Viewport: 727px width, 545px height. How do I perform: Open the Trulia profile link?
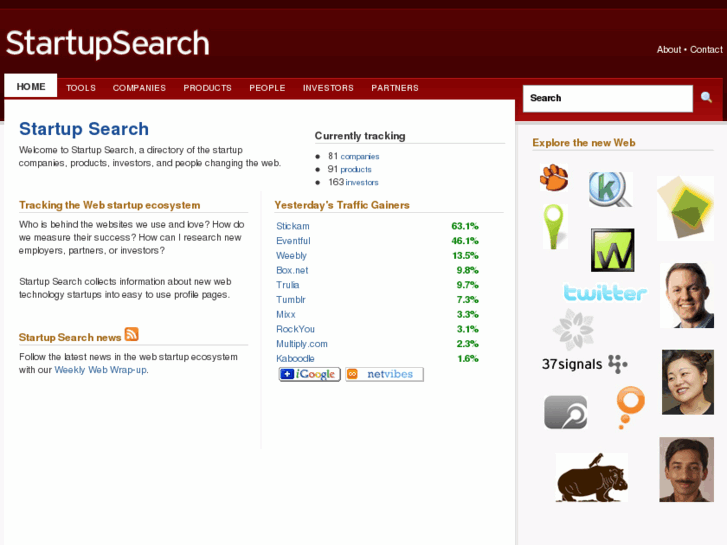(287, 285)
